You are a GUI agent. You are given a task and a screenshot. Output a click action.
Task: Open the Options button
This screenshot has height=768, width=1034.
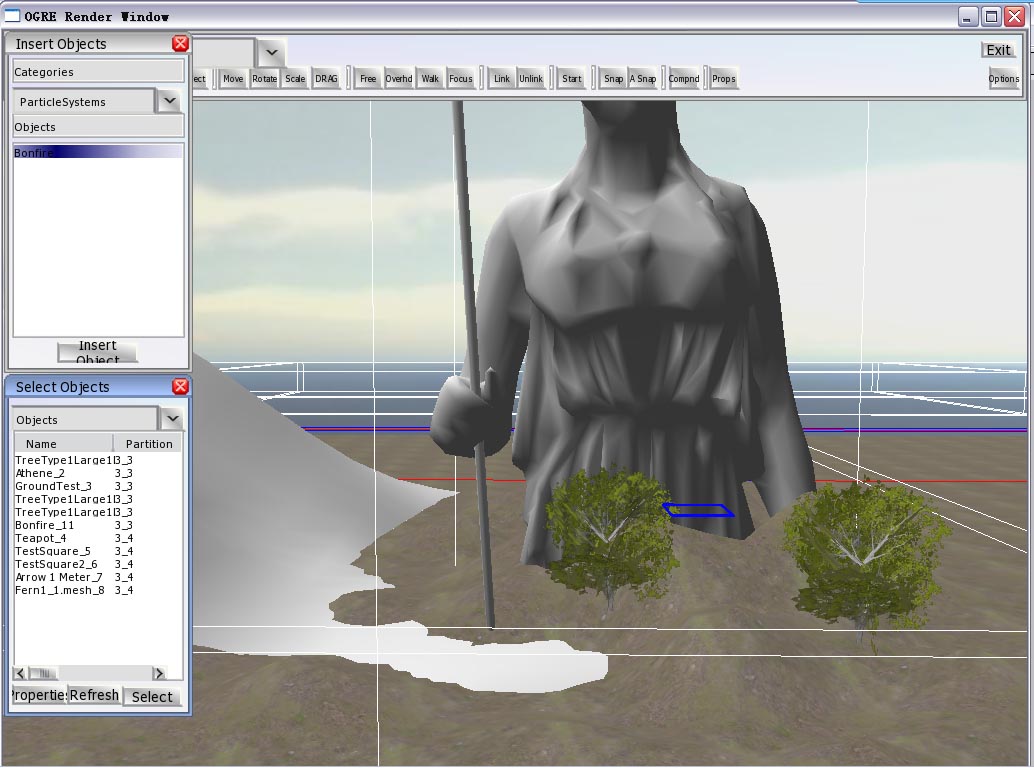click(x=1004, y=79)
